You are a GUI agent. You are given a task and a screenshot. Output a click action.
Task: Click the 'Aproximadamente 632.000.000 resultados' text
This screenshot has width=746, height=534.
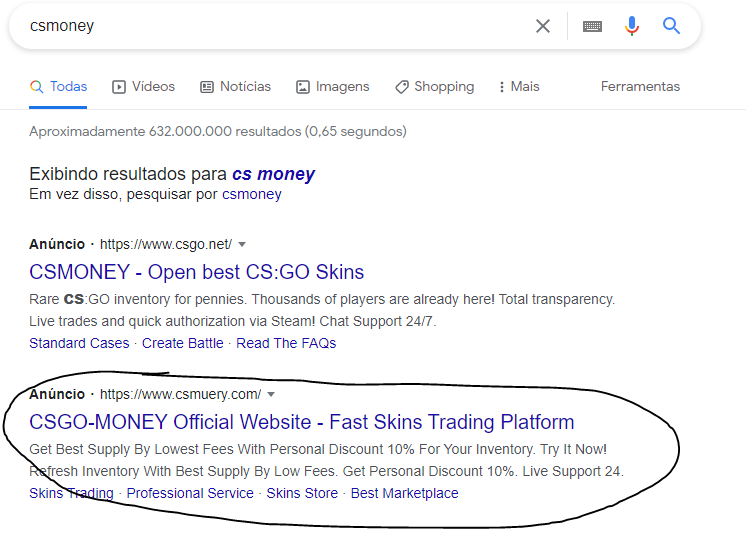click(218, 131)
